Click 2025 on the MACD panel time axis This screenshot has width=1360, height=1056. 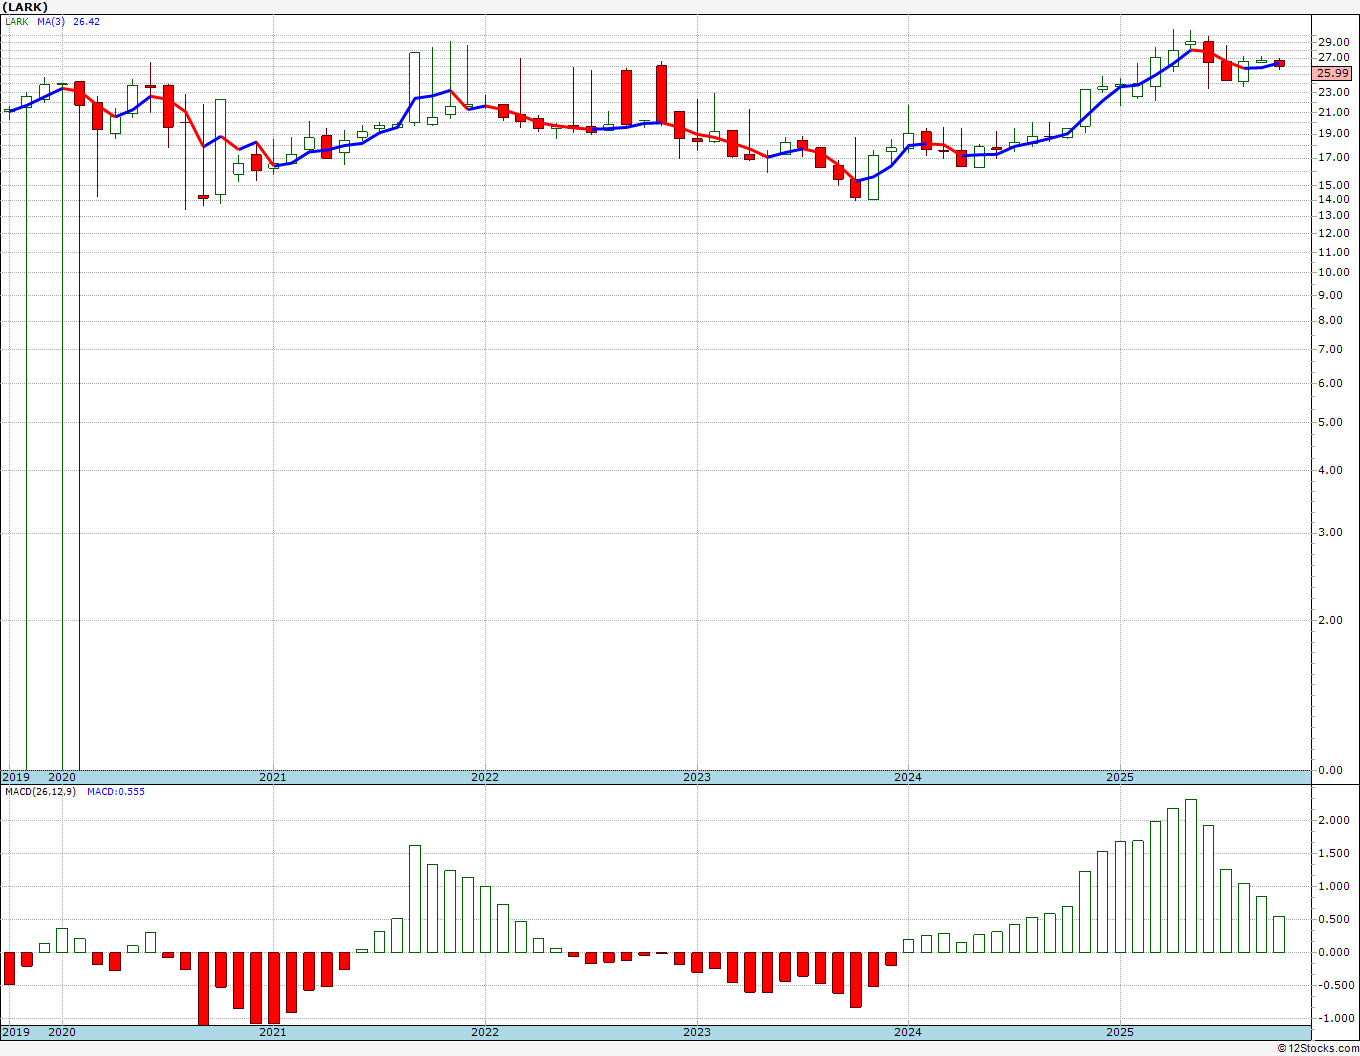pyautogui.click(x=1120, y=1032)
